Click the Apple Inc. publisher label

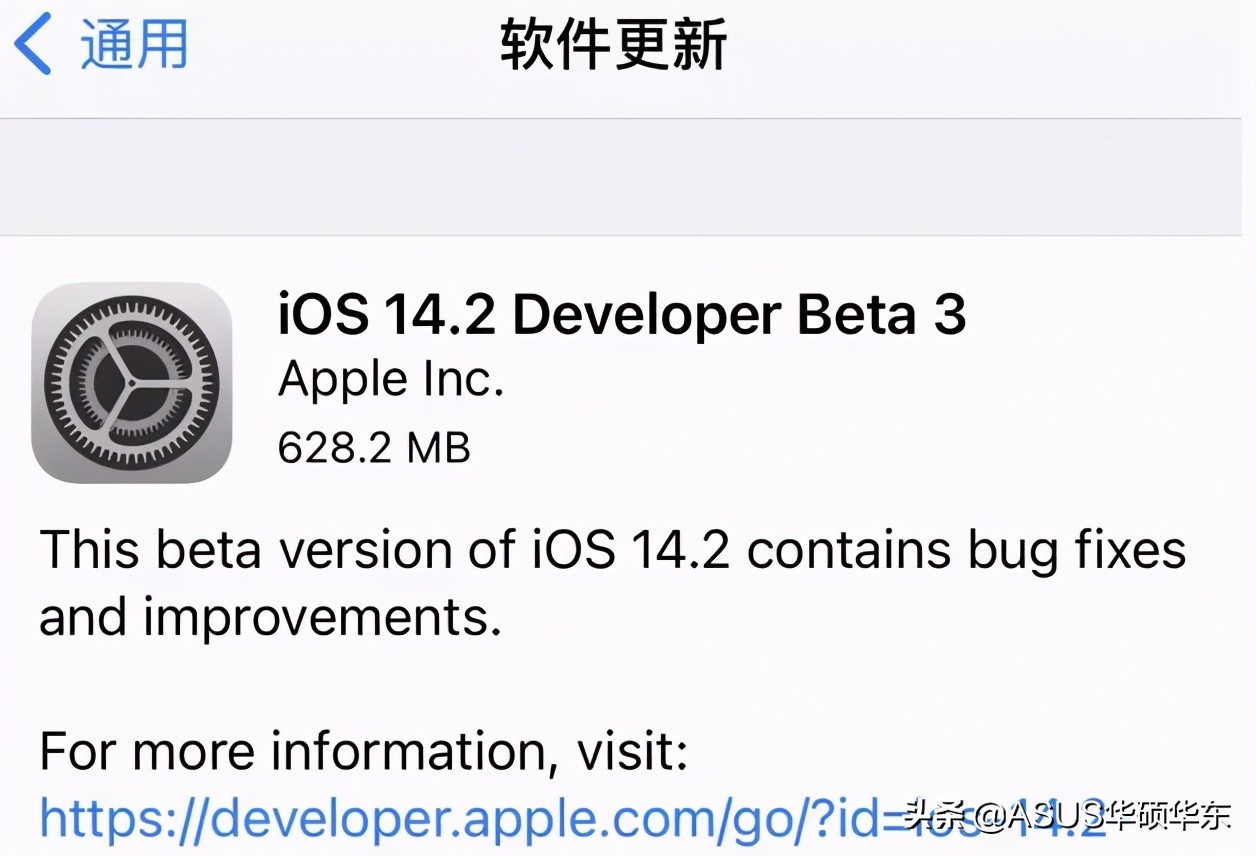pyautogui.click(x=390, y=378)
